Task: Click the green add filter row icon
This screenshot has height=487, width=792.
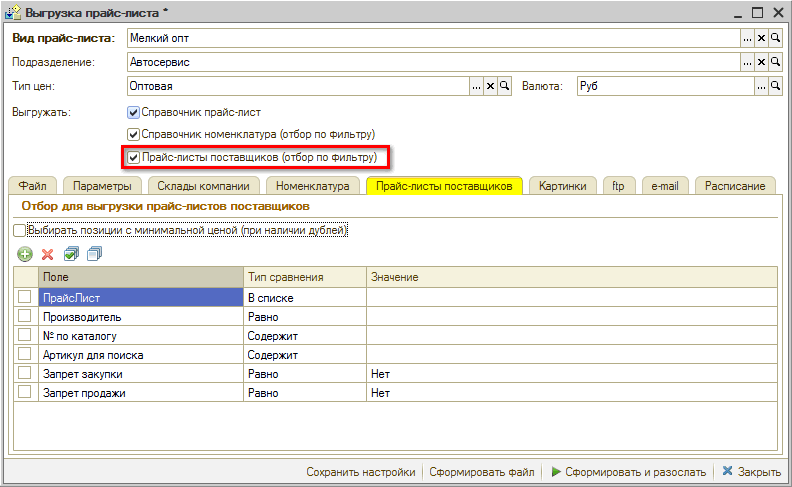Action: click(x=25, y=255)
